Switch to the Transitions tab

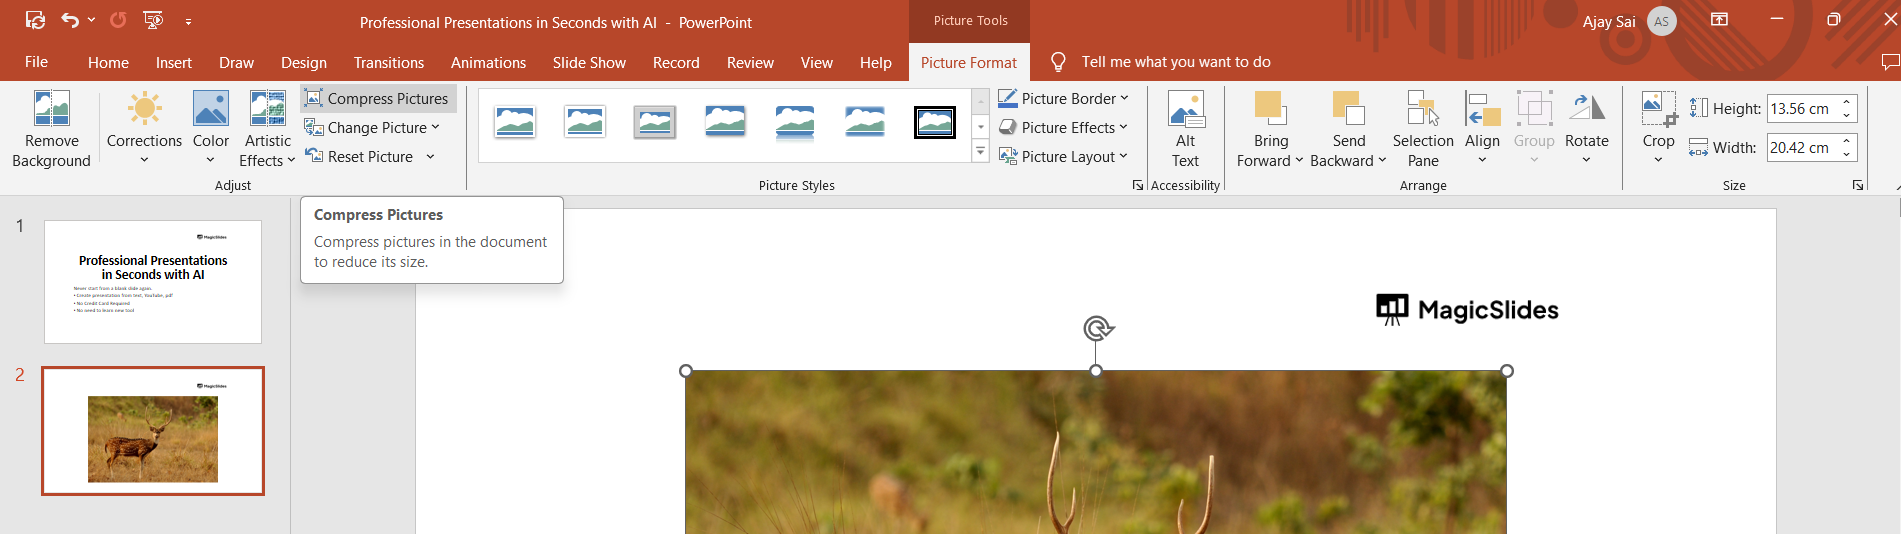coord(389,62)
